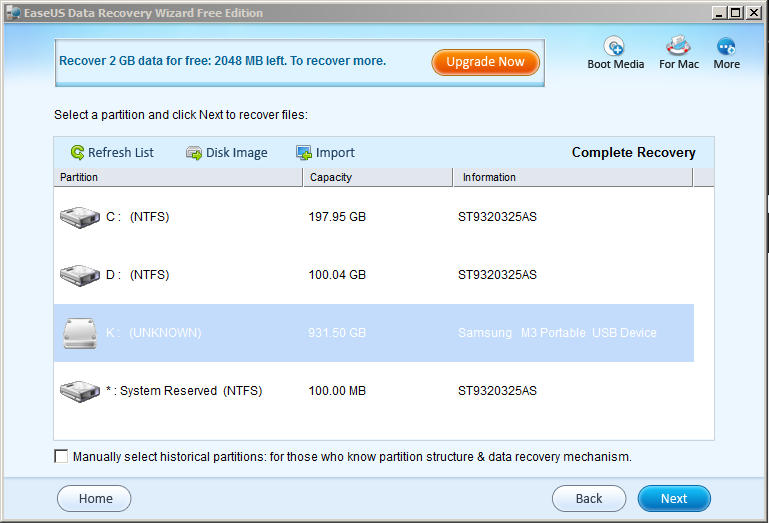
Task: Click the Upgrade Now button
Action: click(486, 62)
